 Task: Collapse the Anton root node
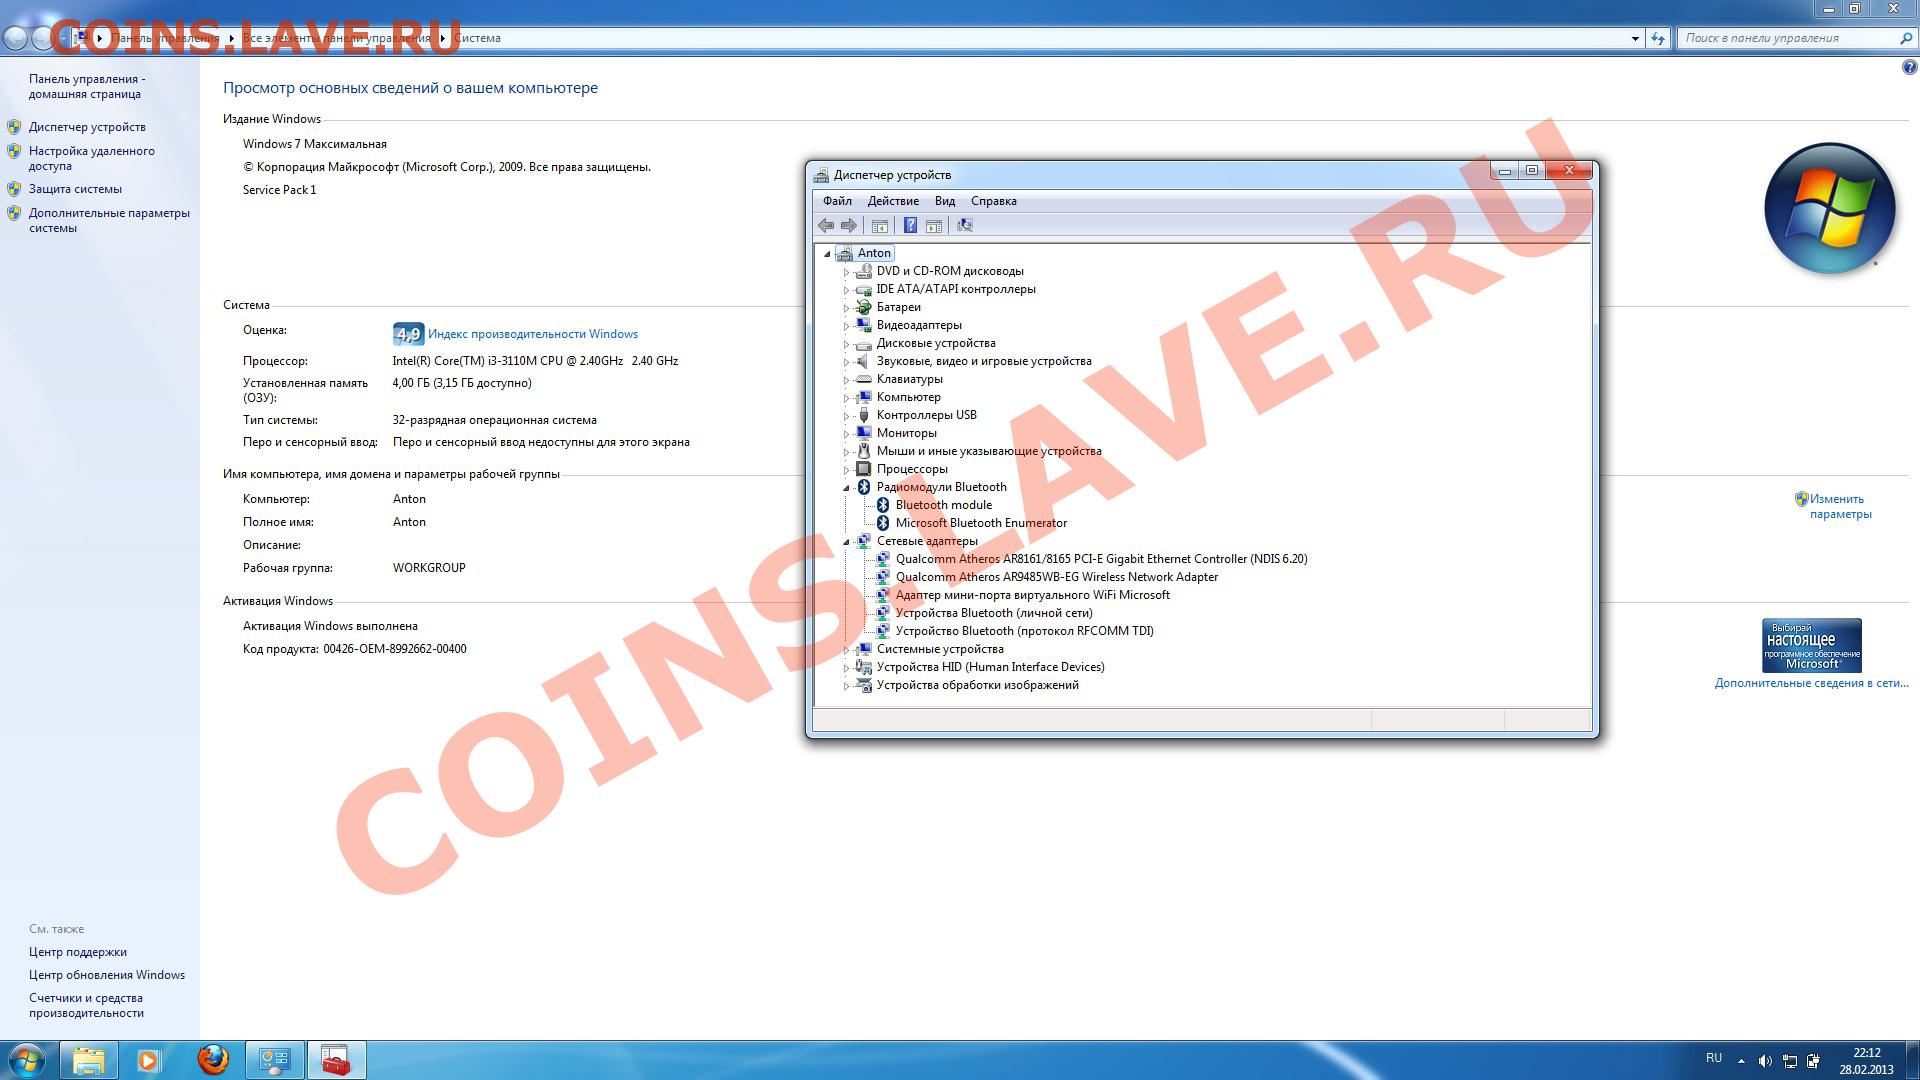tap(828, 254)
